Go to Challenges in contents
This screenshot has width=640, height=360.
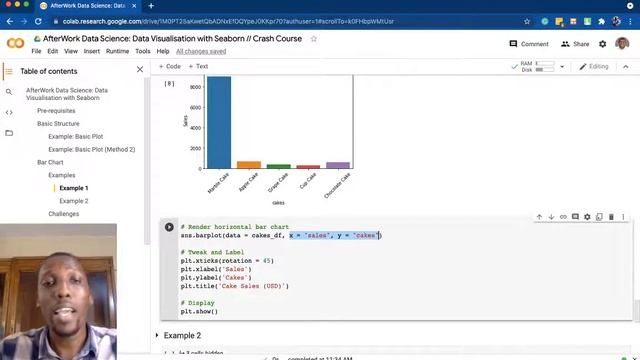coord(64,214)
